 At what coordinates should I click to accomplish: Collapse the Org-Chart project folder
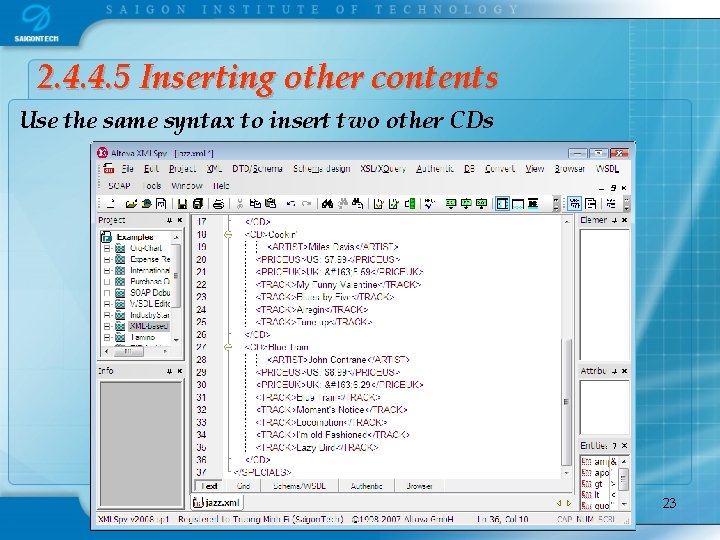[x=107, y=248]
